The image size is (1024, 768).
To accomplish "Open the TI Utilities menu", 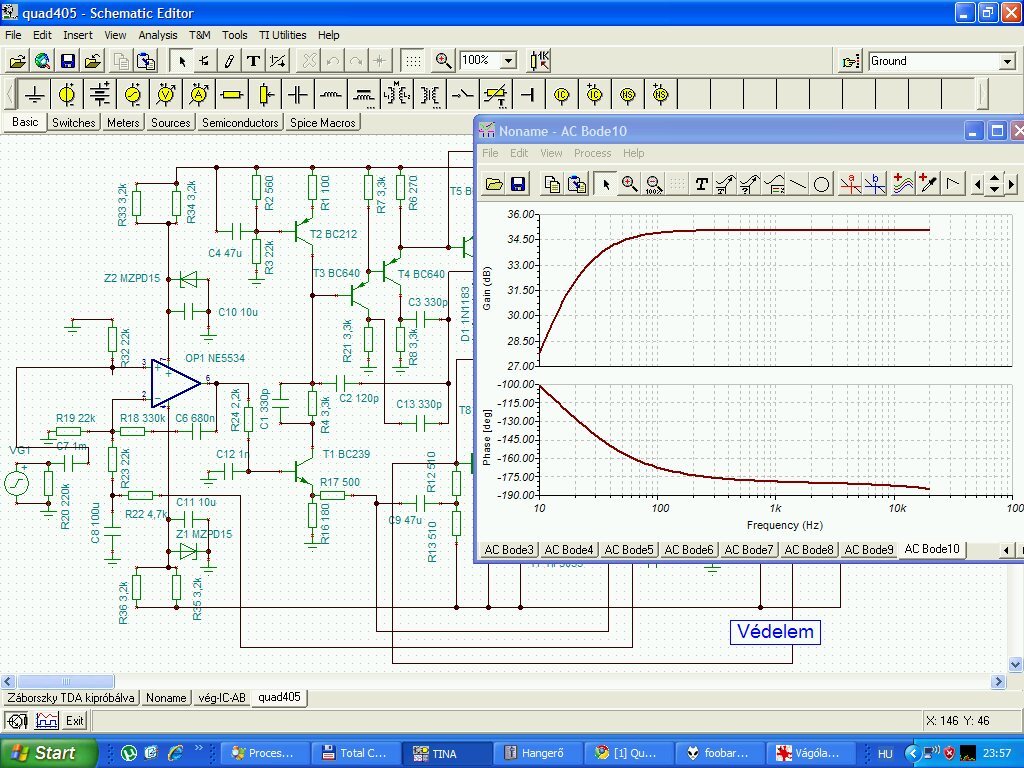I will click(282, 35).
